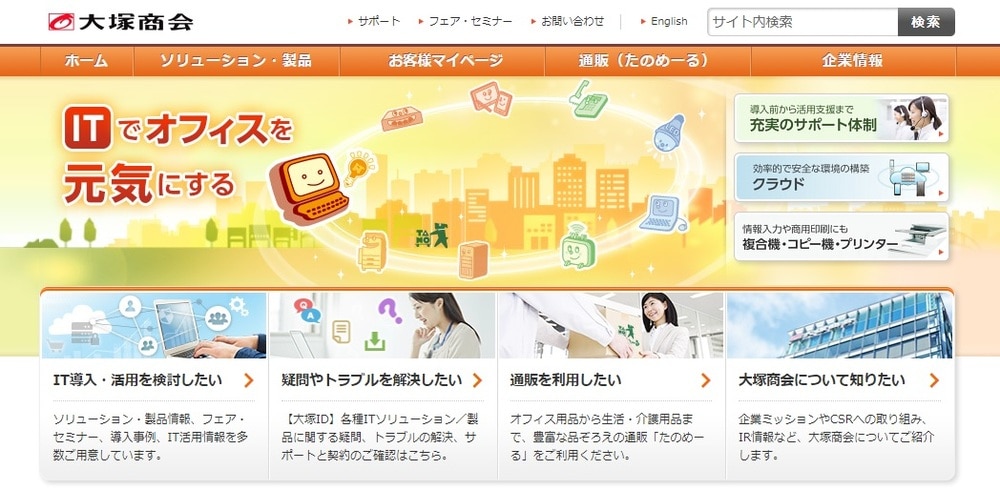
Task: Click the light bulb icon beside the computer mascot
Action: (360, 168)
